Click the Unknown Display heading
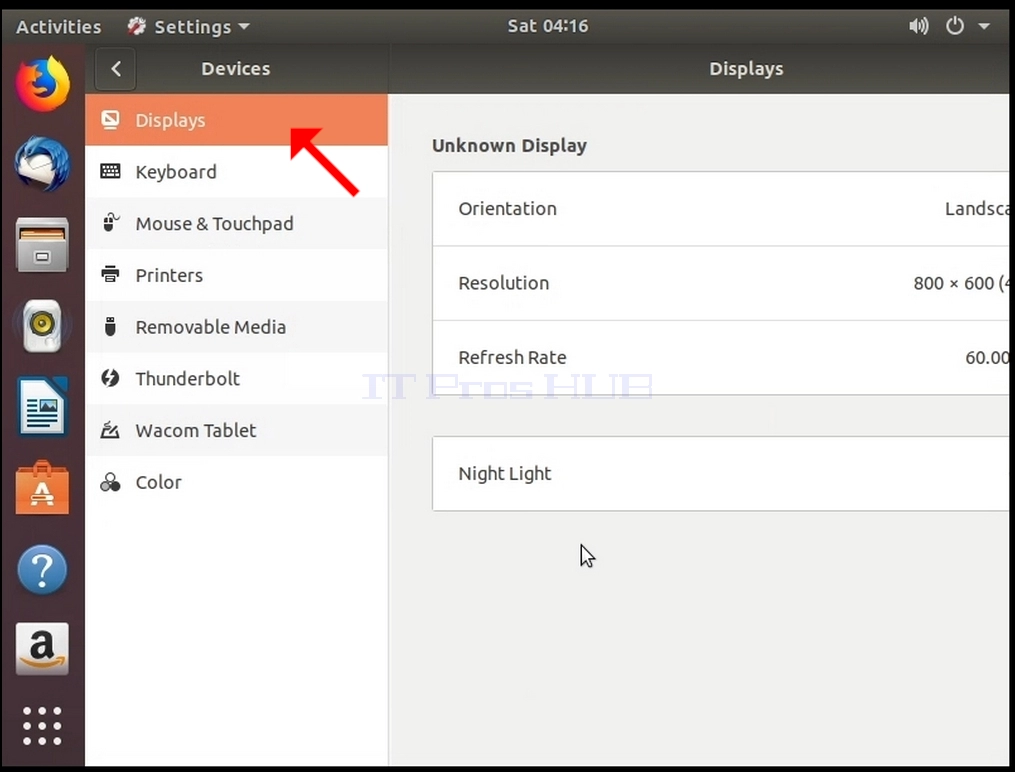Screen dimensions: 1015x772 tap(509, 146)
